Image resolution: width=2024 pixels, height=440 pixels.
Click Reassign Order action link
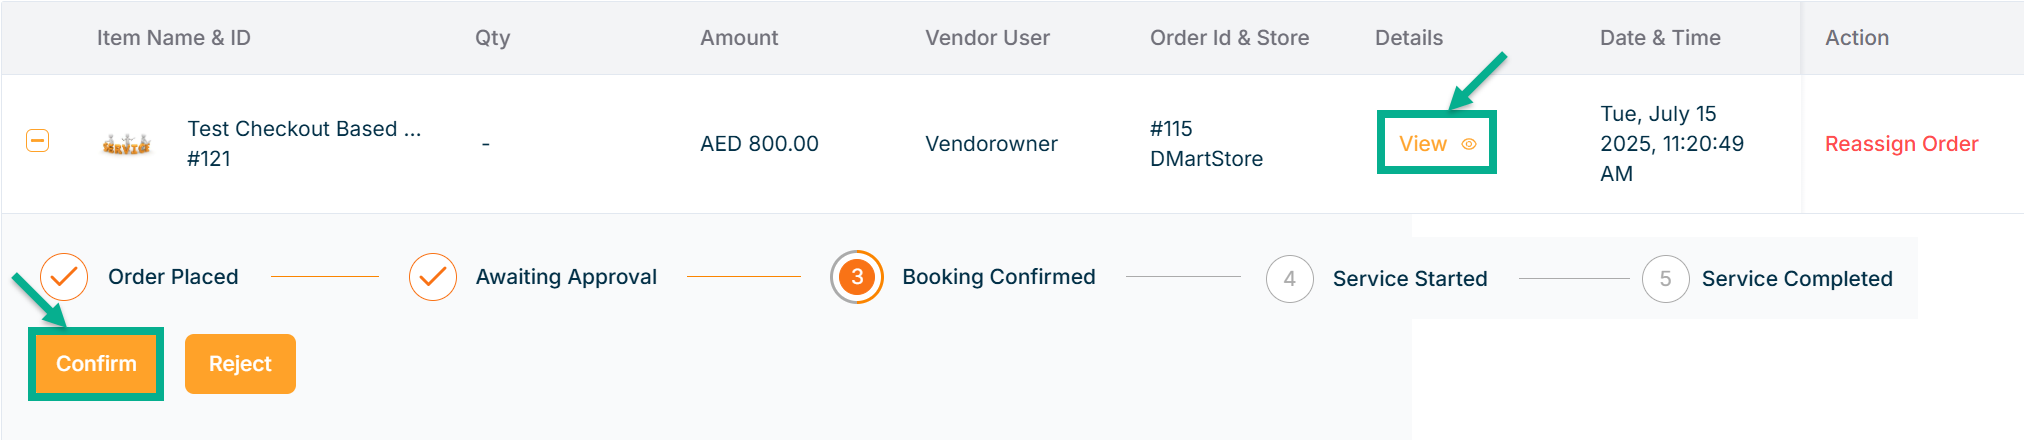click(1901, 144)
